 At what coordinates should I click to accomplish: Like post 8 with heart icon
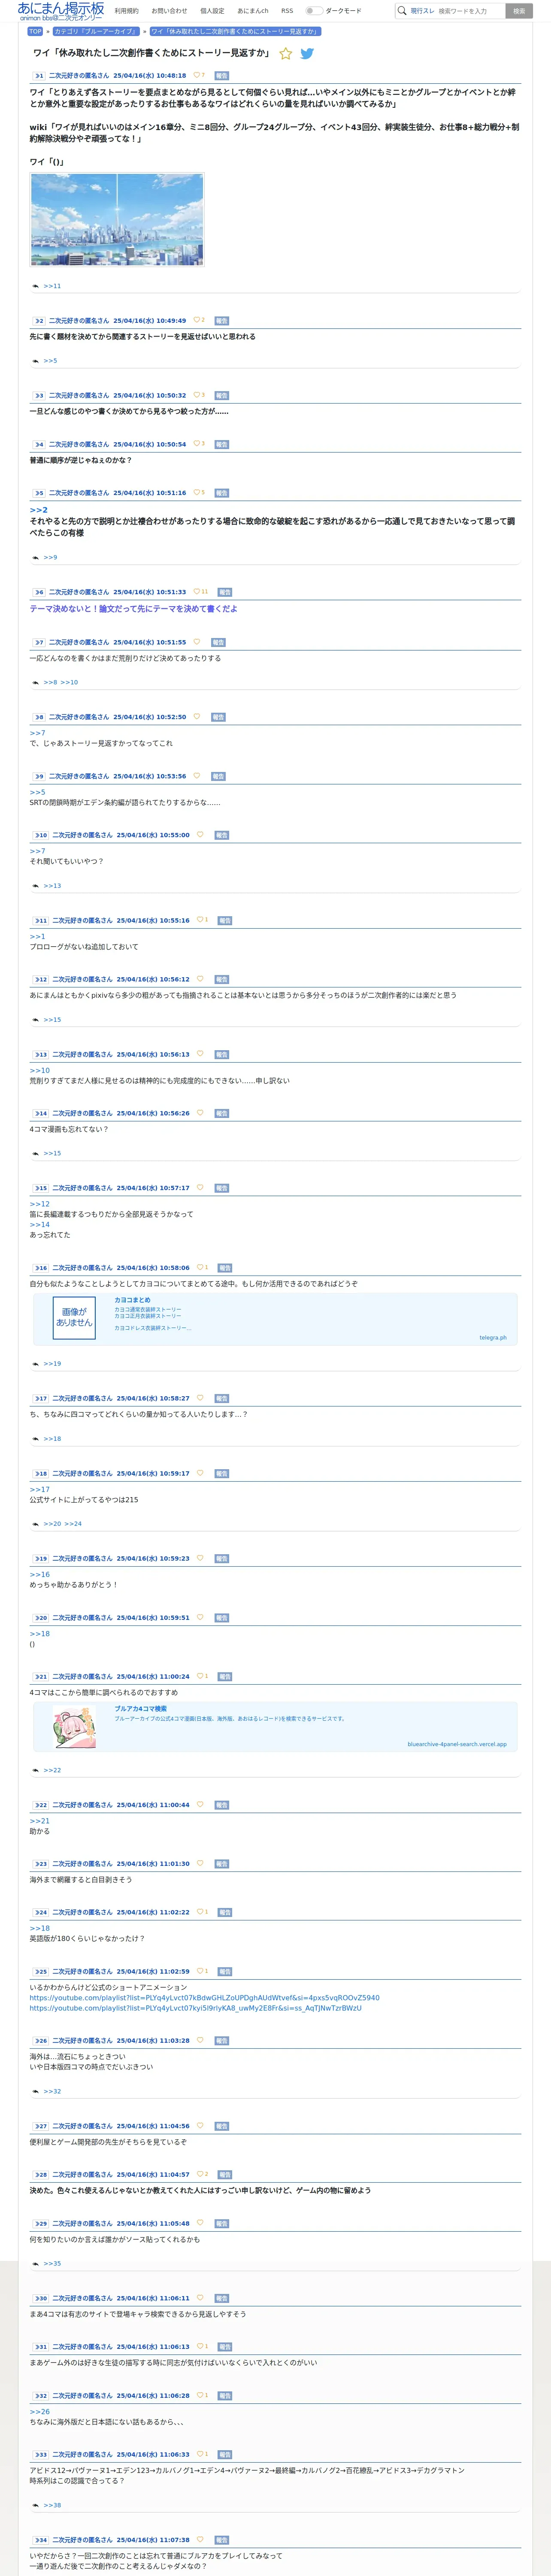(196, 717)
